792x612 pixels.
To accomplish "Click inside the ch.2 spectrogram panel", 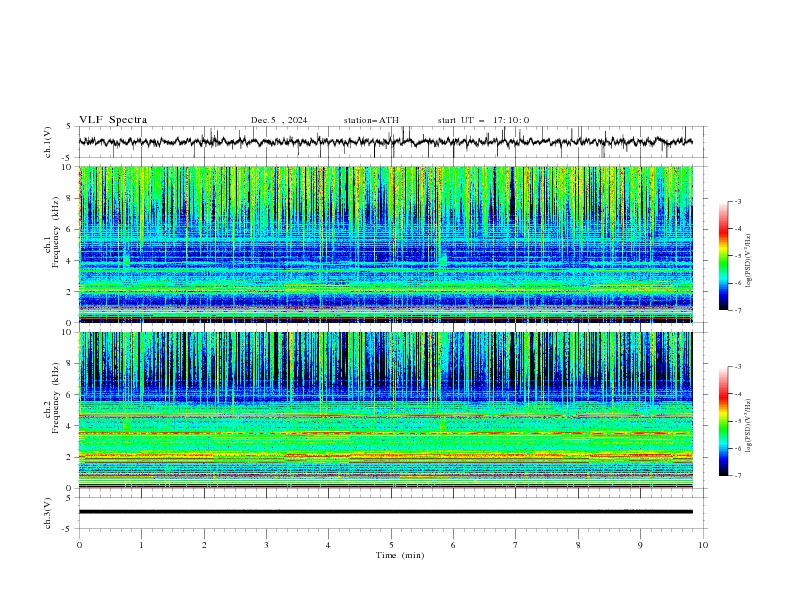I will point(385,410).
